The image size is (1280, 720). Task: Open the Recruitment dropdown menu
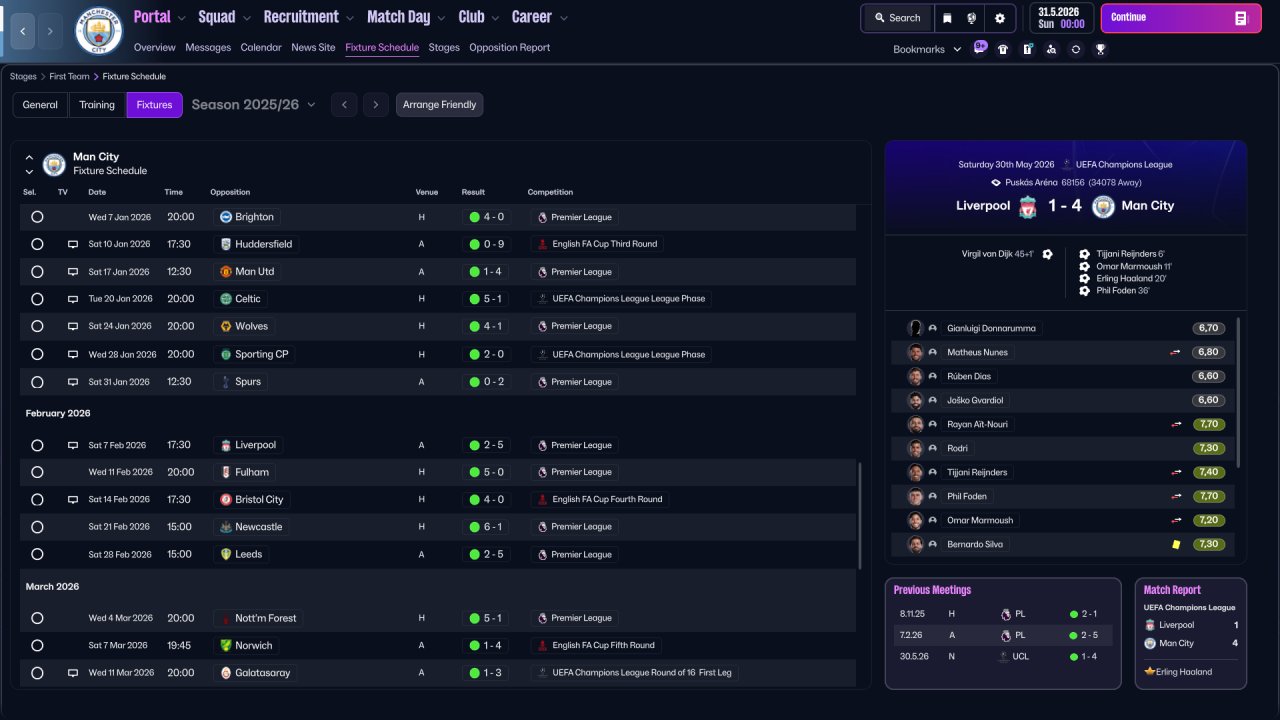(309, 17)
